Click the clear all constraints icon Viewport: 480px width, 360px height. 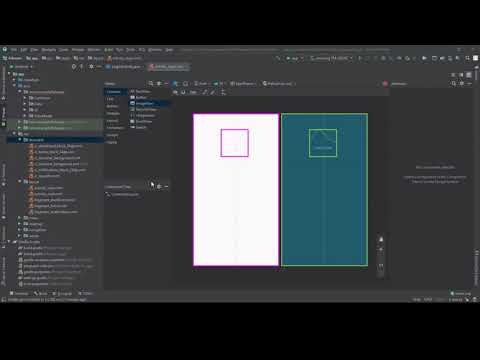pos(205,92)
